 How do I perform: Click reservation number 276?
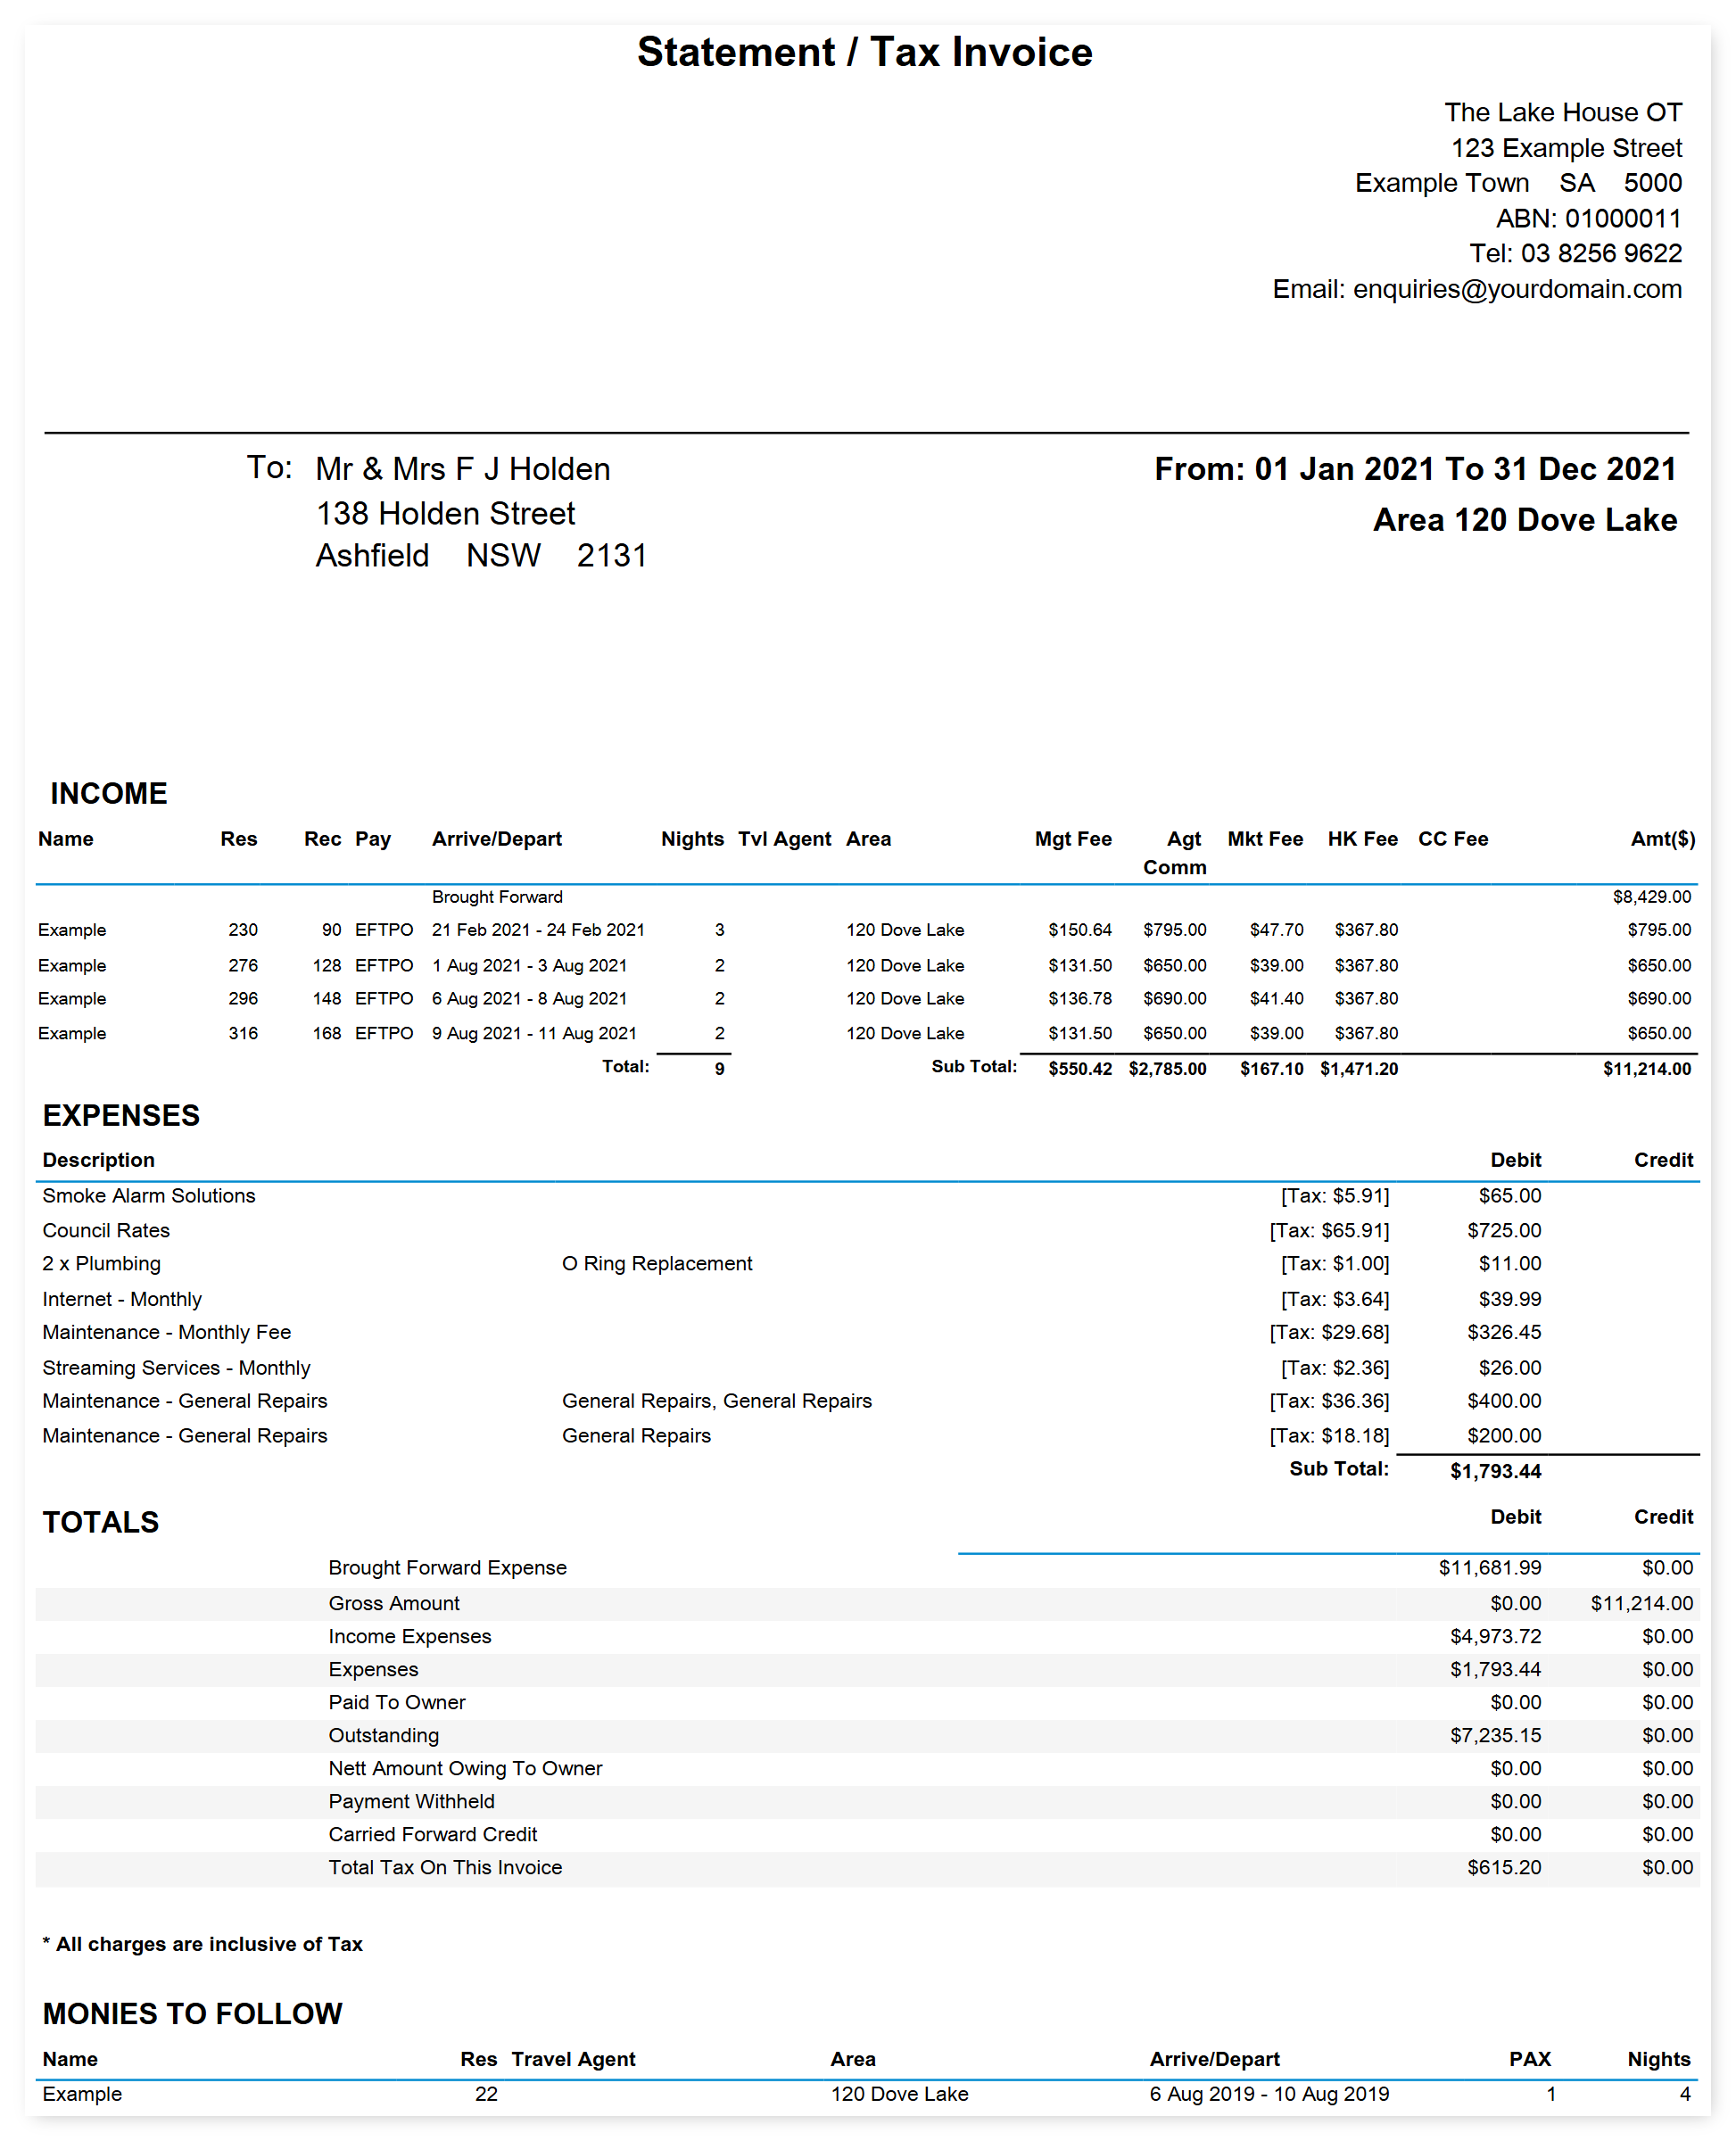tap(243, 965)
